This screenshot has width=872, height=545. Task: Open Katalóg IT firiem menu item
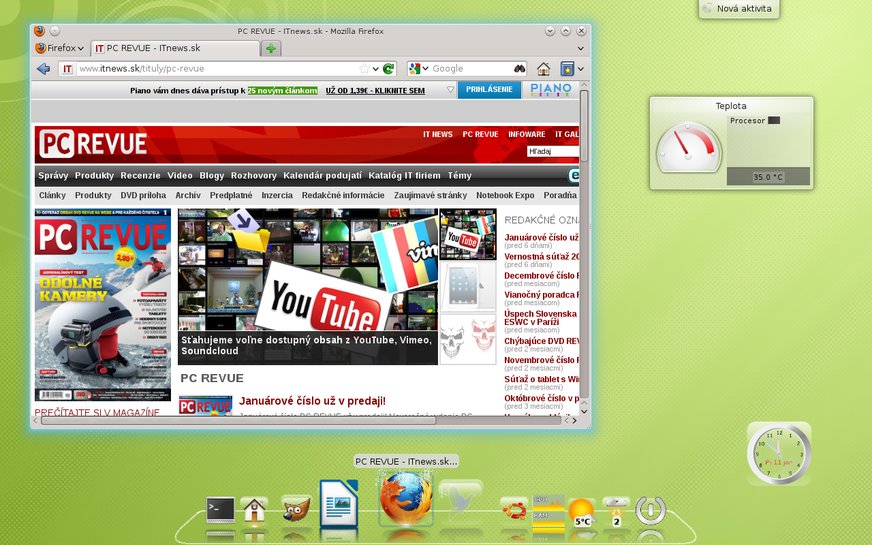404,176
